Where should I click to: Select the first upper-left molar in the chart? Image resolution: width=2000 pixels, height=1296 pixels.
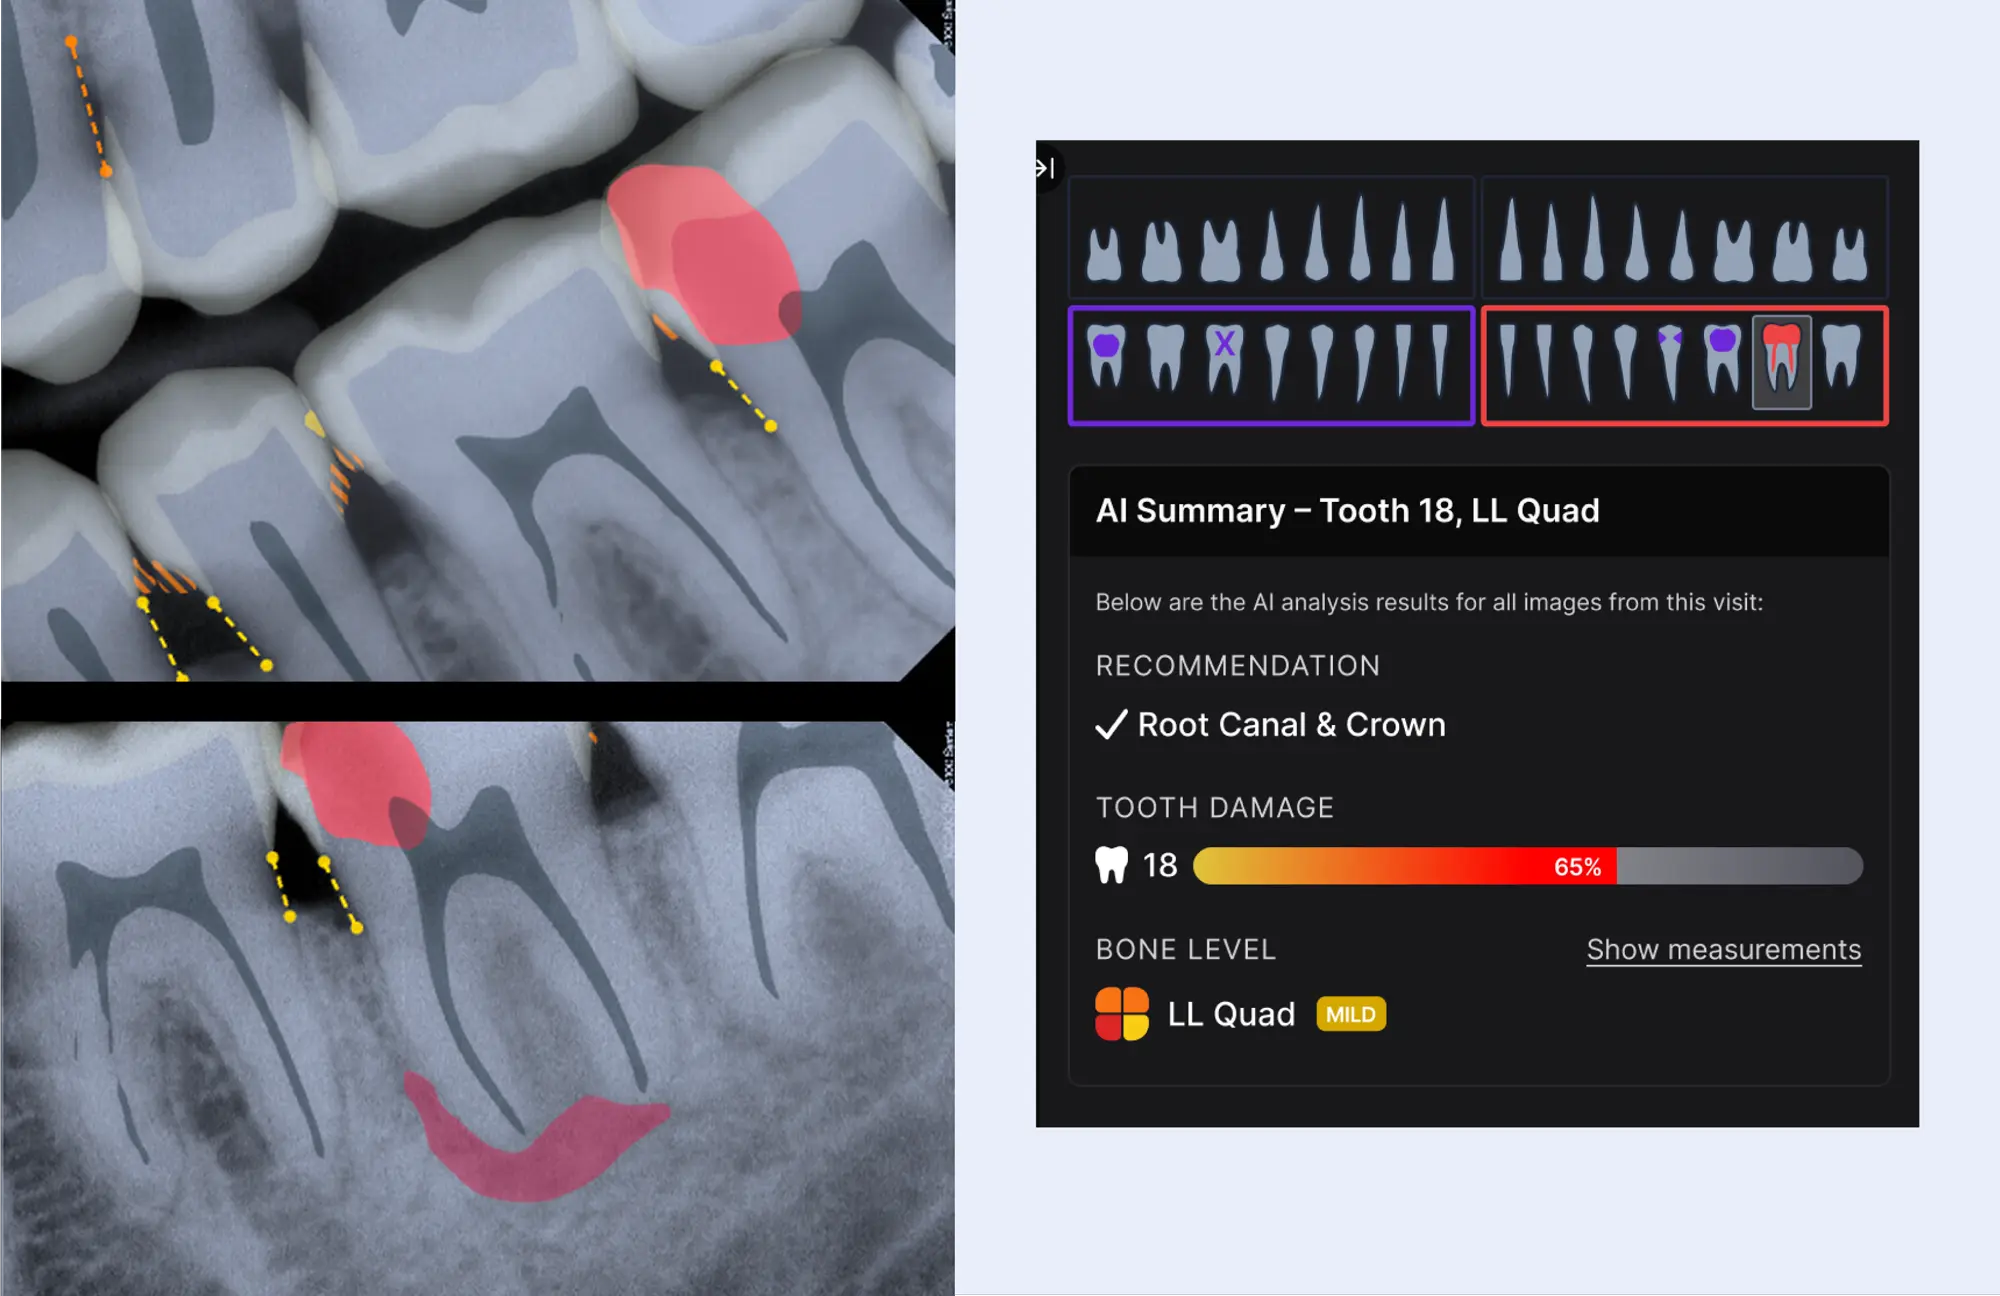(x=1104, y=254)
